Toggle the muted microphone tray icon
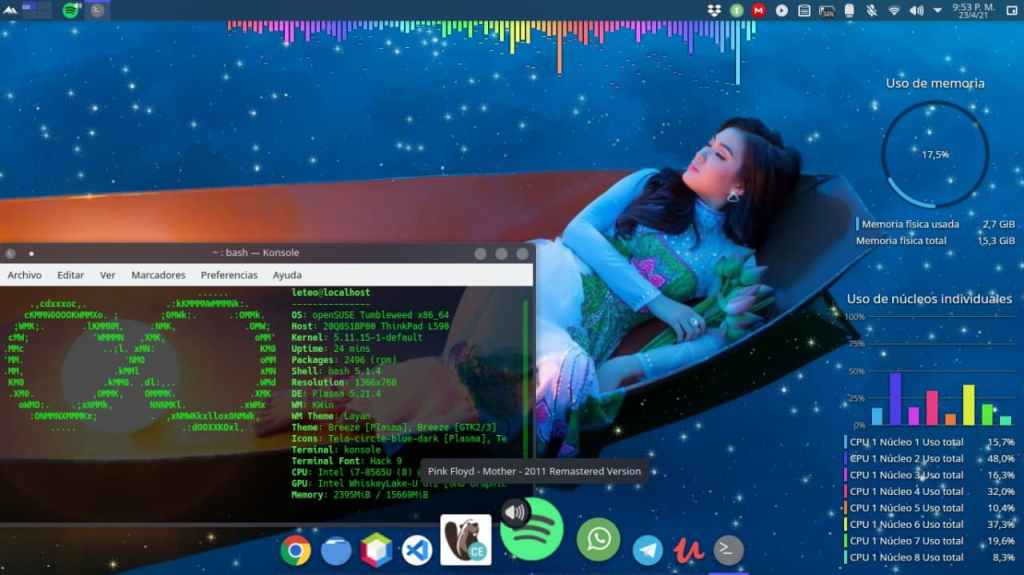The height and width of the screenshot is (575, 1024). 871,10
